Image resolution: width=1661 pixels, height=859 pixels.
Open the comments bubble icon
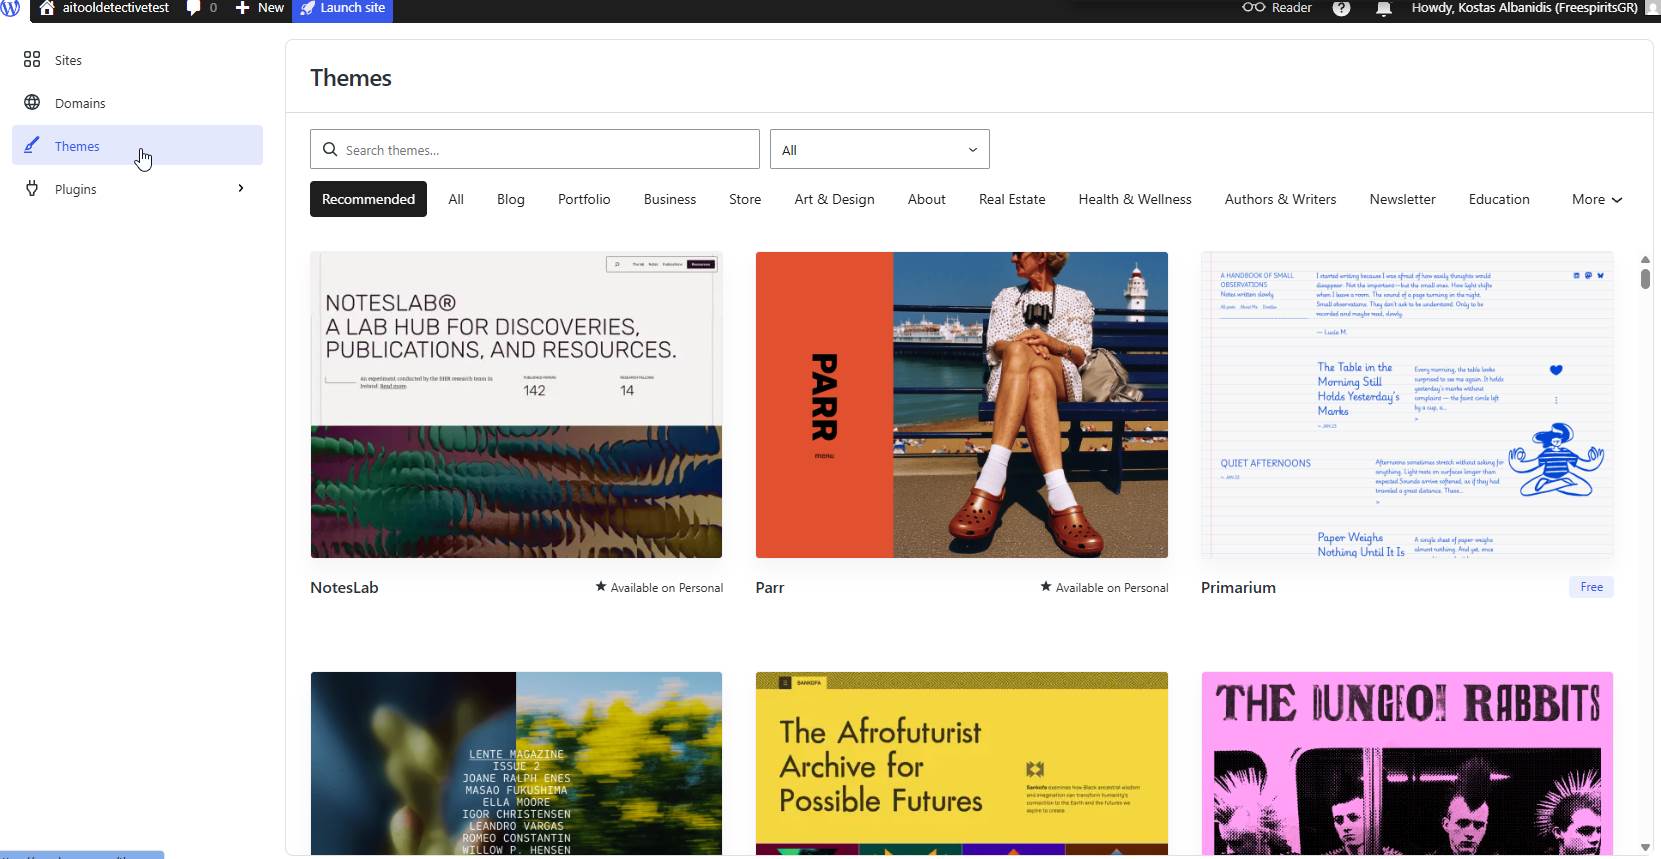pos(194,8)
